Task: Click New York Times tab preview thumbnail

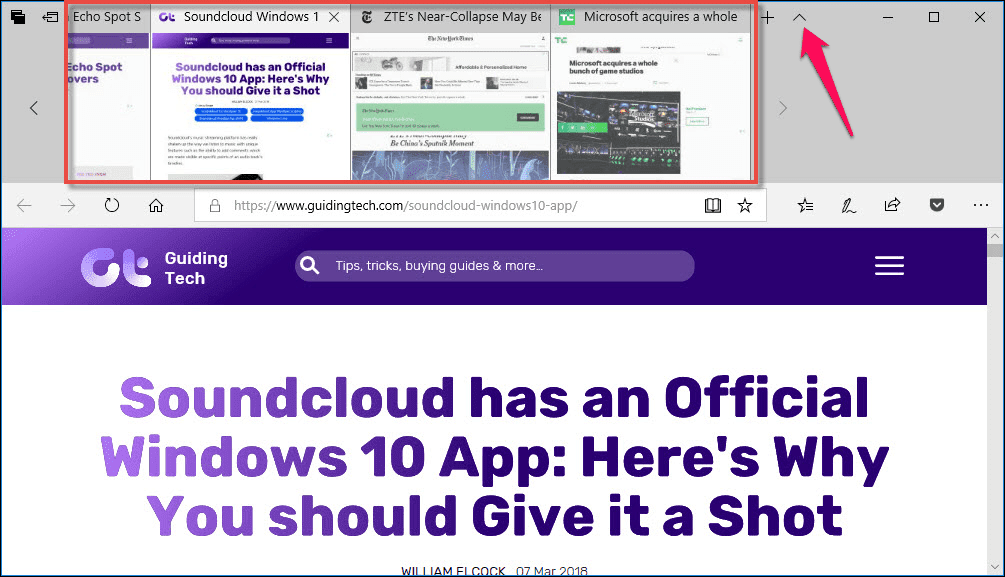Action: (x=451, y=106)
